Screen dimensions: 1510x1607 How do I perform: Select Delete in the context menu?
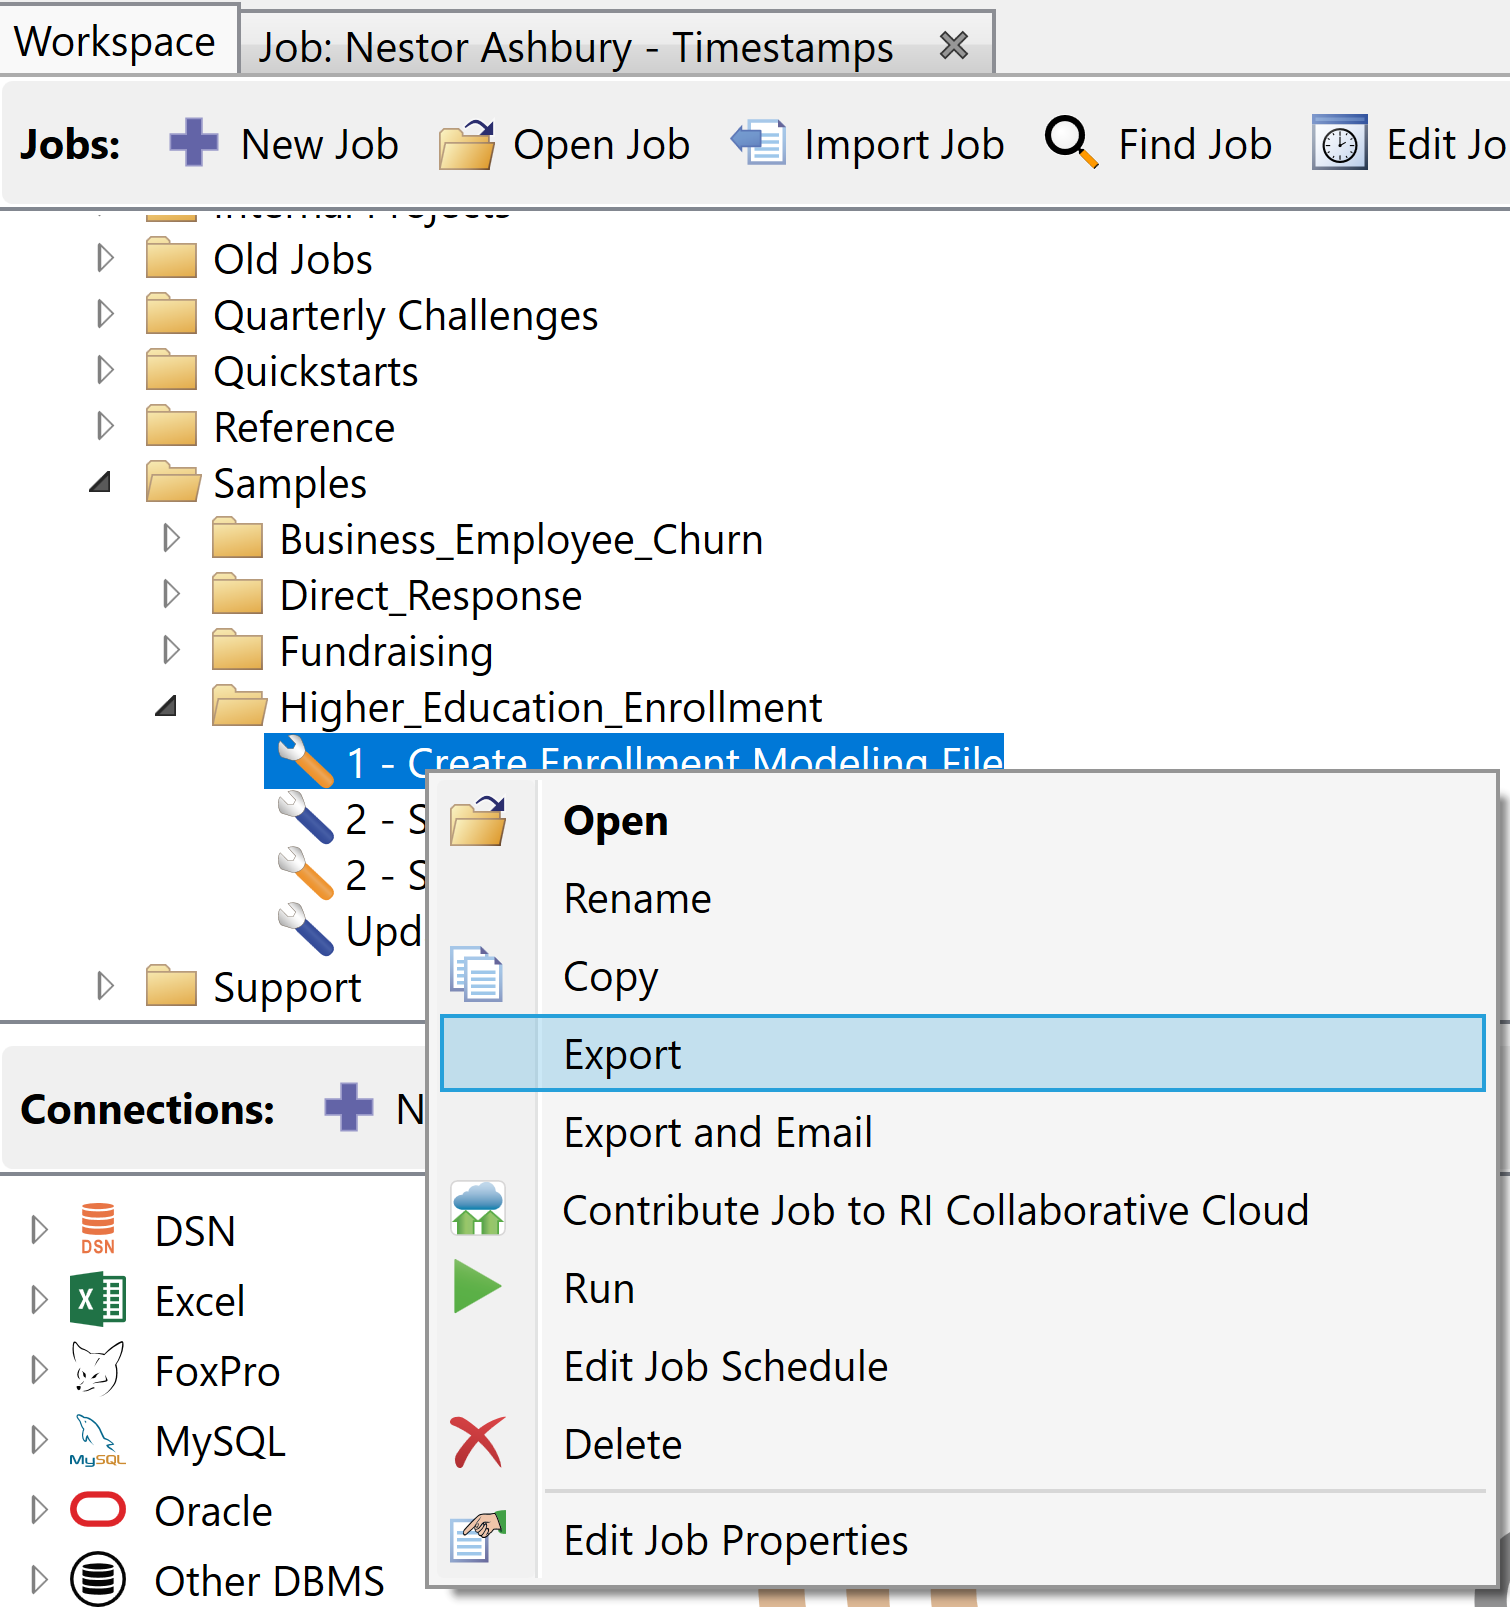click(962, 1444)
